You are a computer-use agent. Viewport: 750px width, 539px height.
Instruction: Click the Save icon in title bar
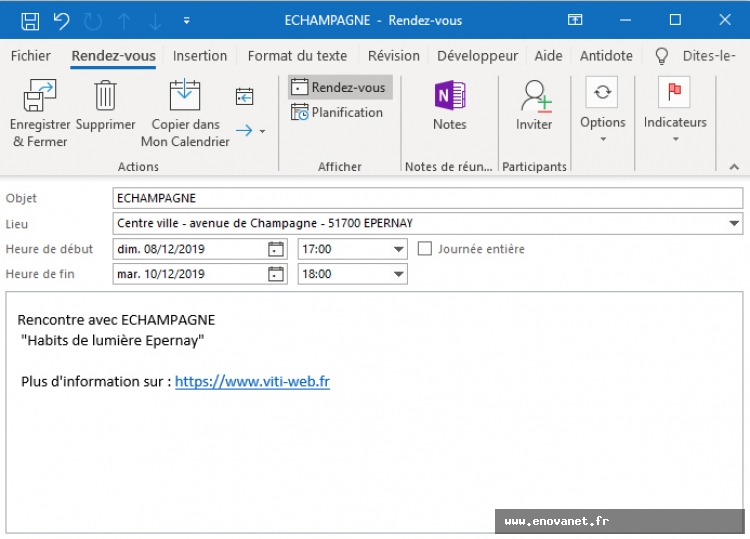pos(30,21)
